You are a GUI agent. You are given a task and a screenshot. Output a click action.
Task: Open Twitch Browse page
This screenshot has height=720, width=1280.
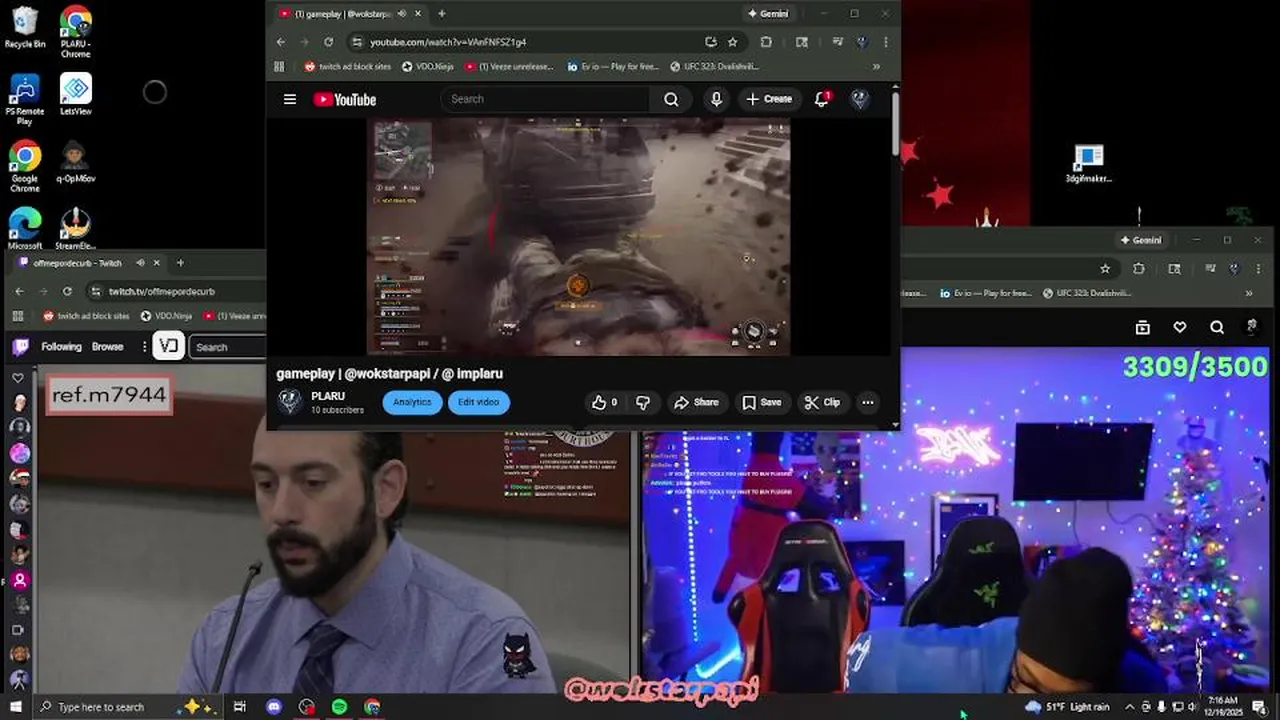[107, 347]
